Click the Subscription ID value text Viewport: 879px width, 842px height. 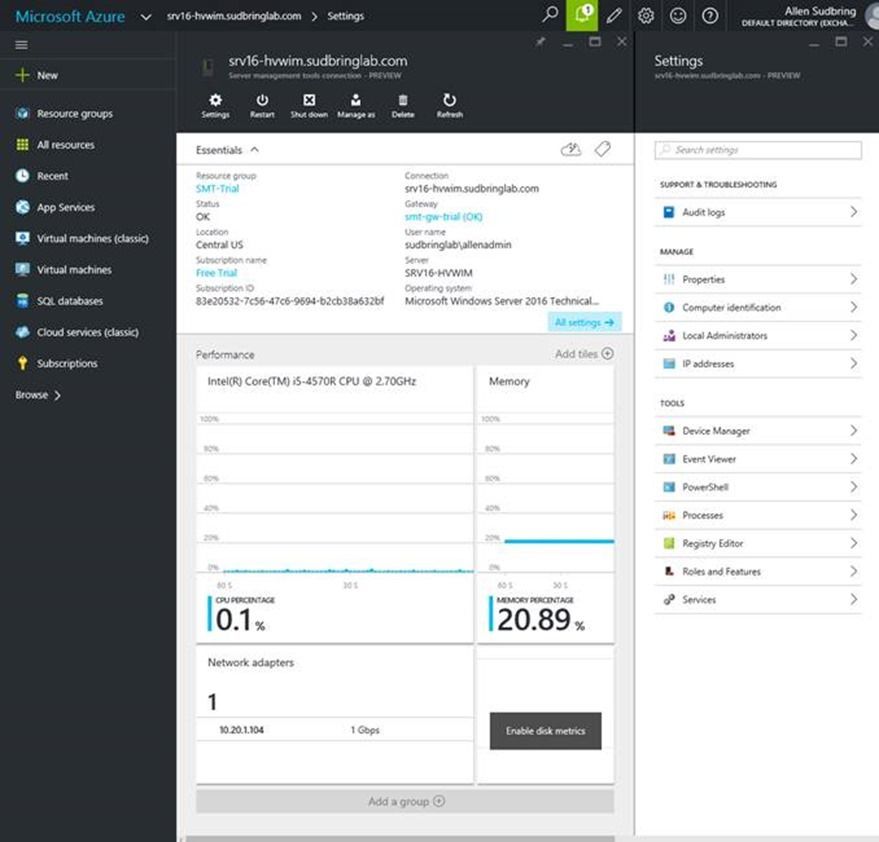pyautogui.click(x=290, y=301)
